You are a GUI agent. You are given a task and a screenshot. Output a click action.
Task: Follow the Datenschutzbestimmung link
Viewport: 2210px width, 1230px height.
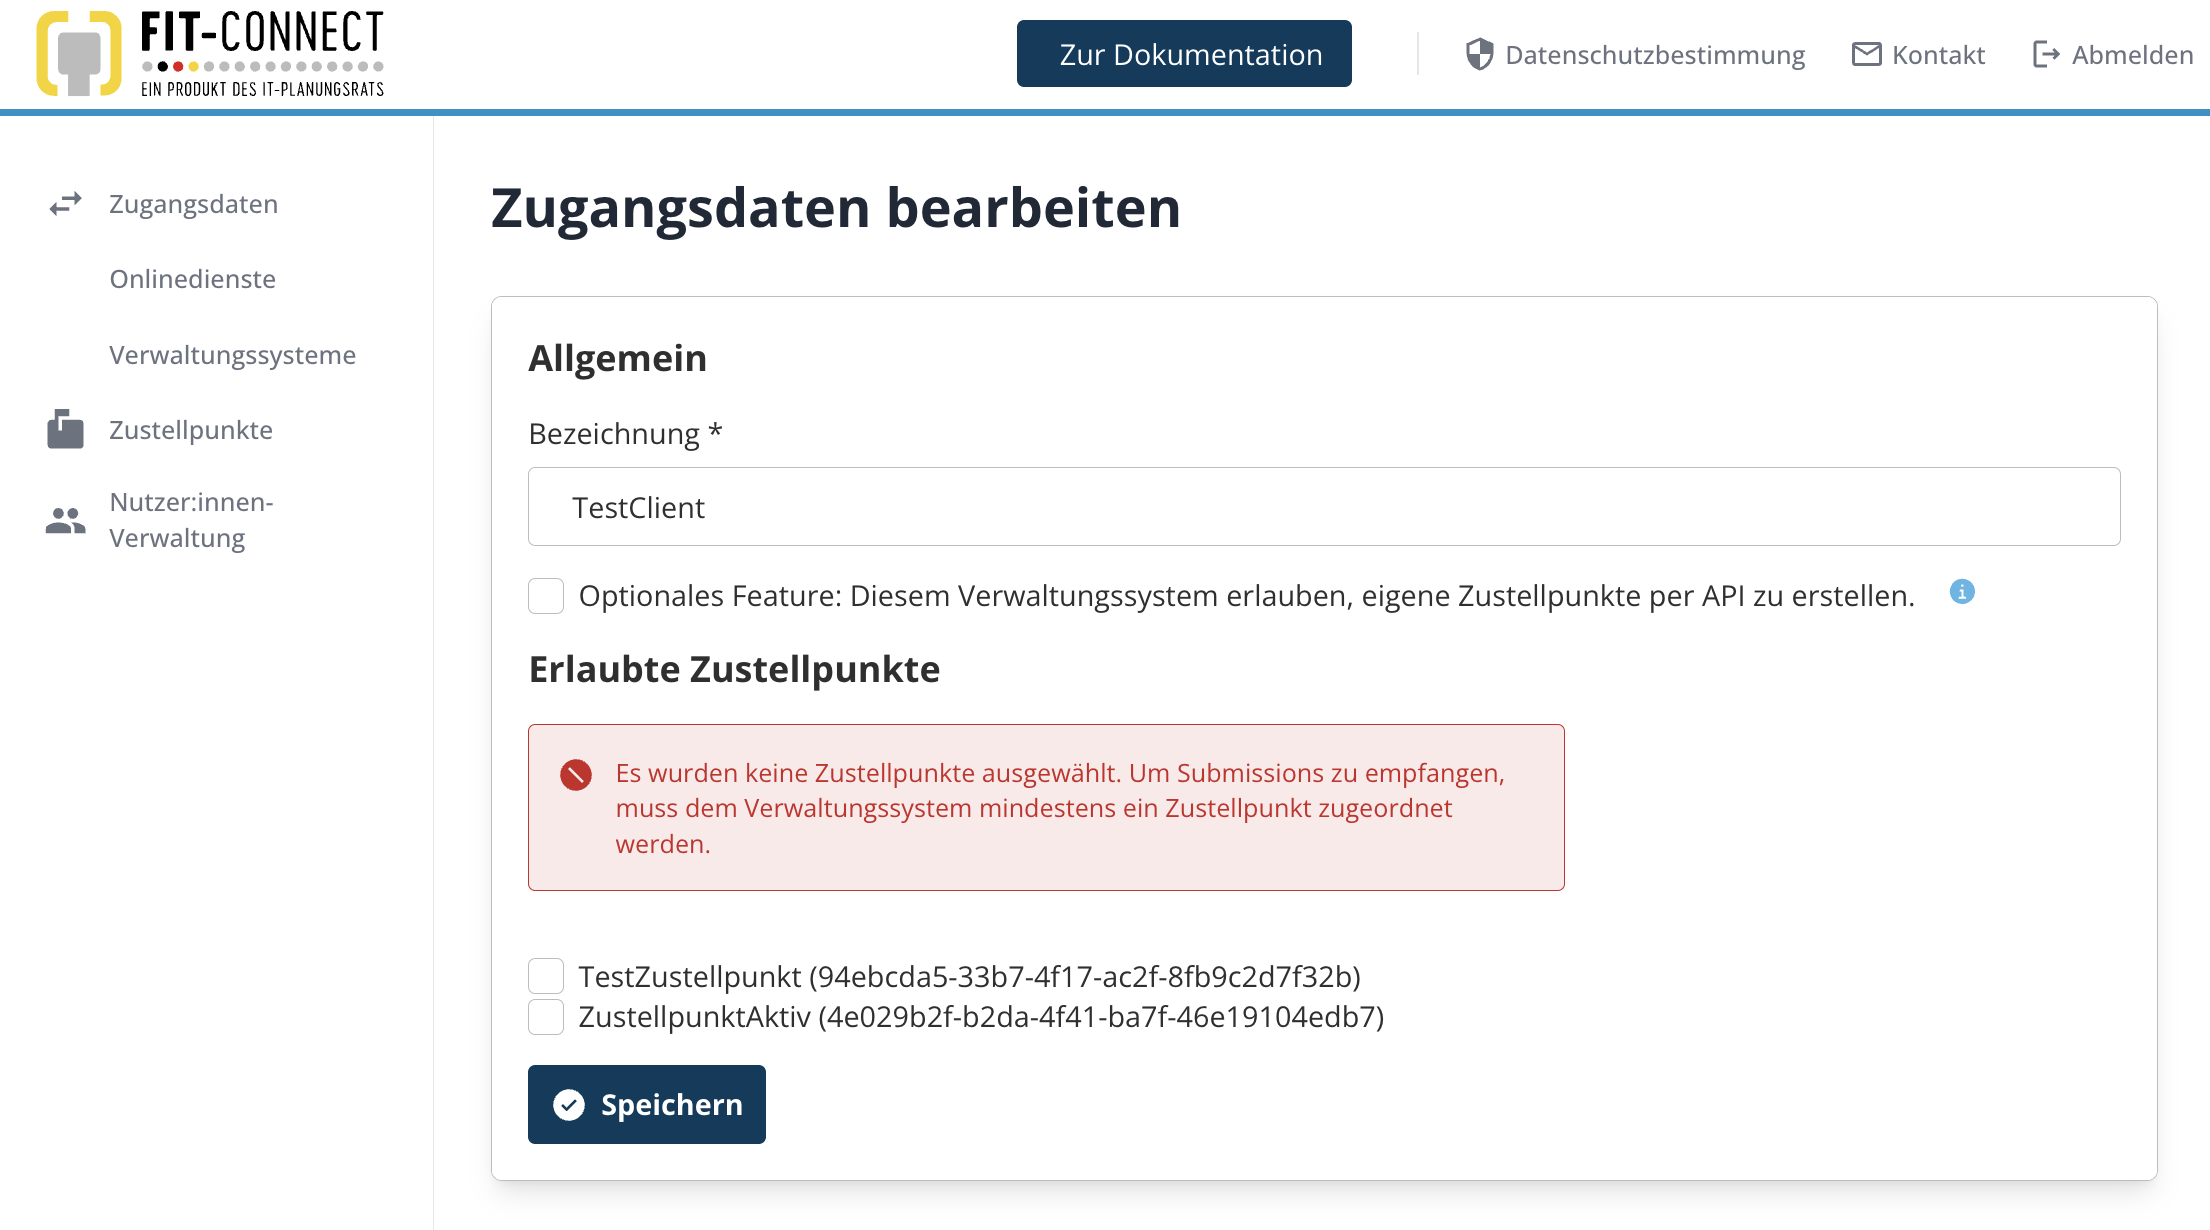1654,54
